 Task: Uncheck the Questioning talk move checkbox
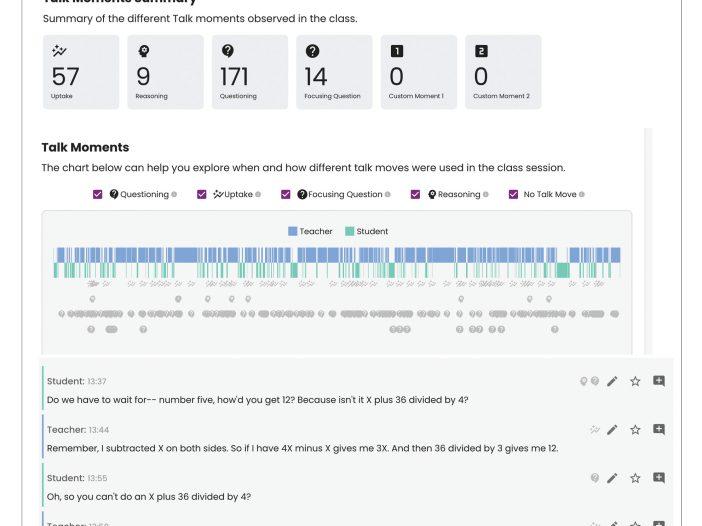point(97,194)
